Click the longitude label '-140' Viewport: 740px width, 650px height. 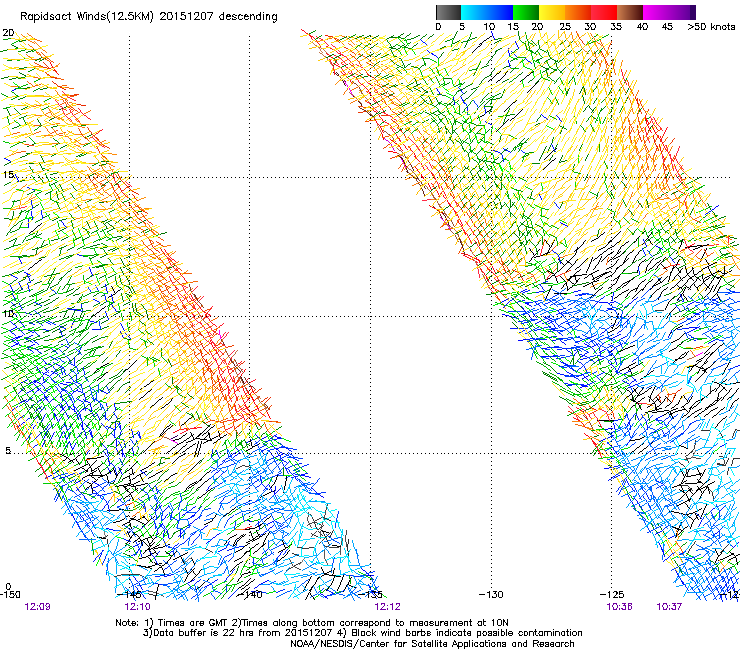click(x=252, y=595)
